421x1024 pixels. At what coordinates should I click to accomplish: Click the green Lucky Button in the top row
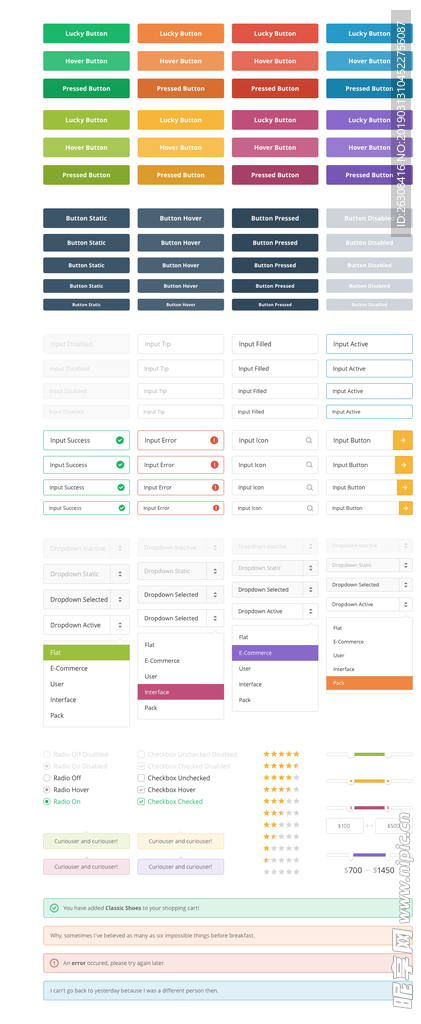(86, 33)
